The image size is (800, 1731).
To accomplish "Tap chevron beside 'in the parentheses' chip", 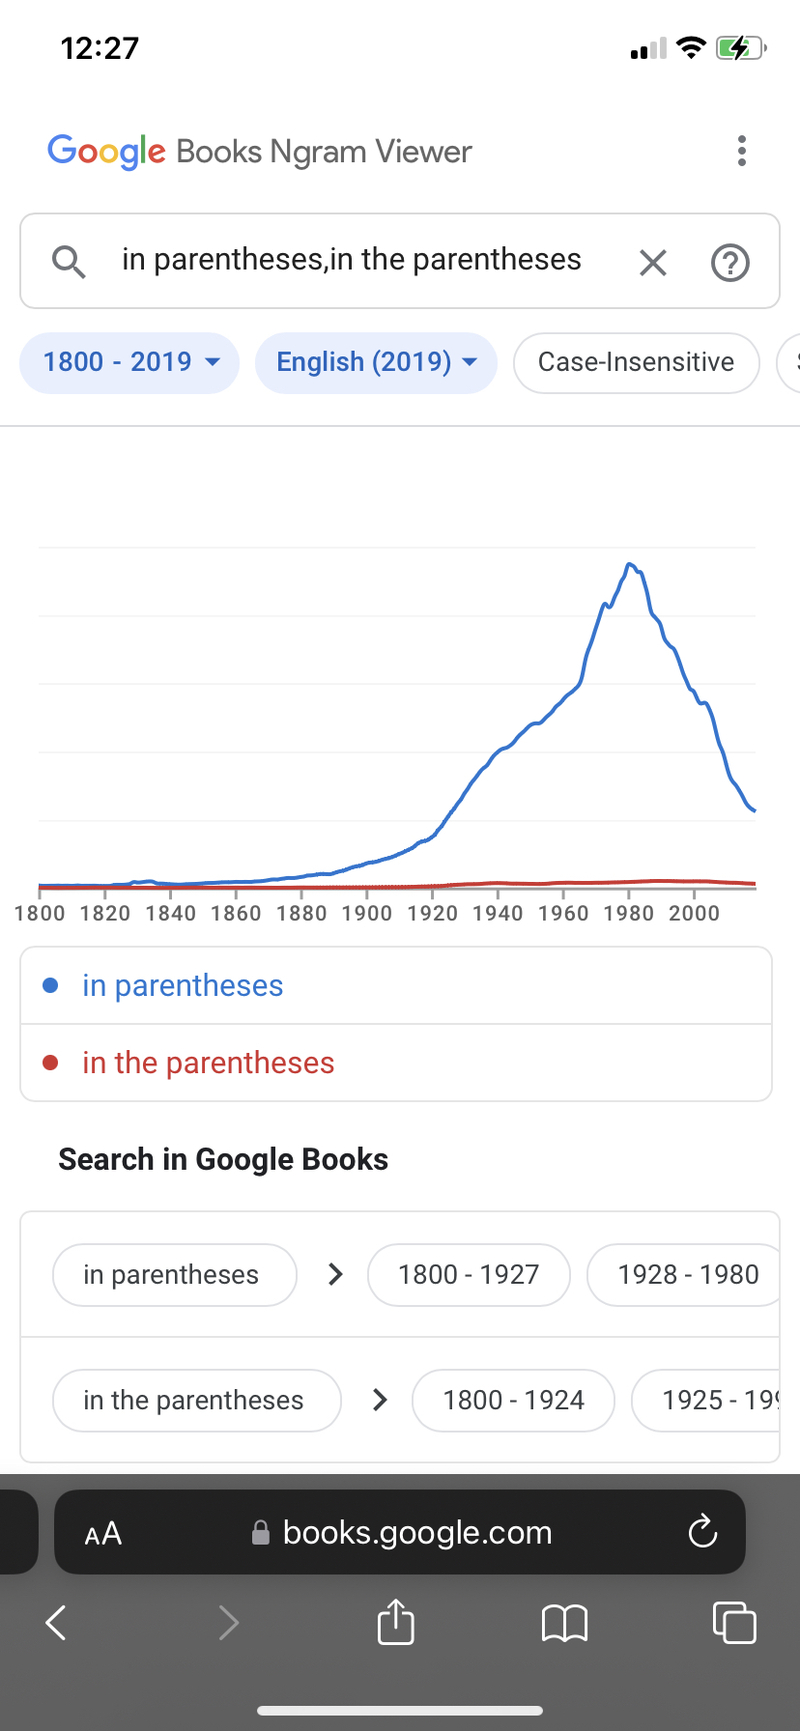I will 379,1400.
